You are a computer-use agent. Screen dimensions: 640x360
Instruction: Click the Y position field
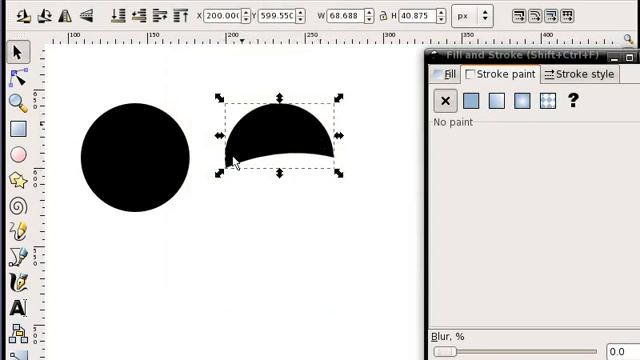tap(277, 16)
